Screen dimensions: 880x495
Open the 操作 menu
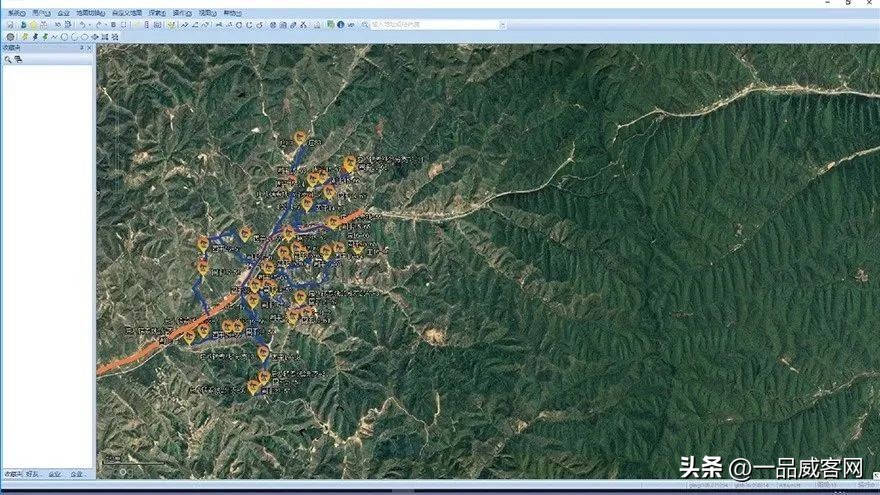click(182, 13)
